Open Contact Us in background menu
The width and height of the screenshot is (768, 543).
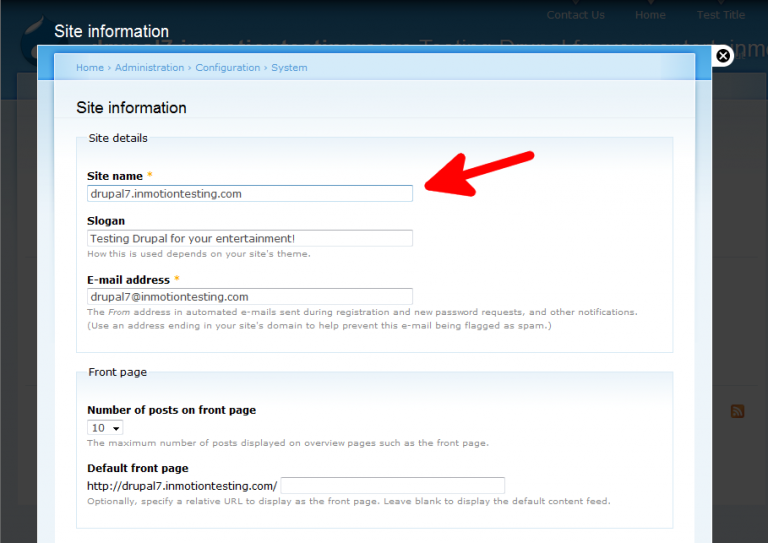click(576, 15)
